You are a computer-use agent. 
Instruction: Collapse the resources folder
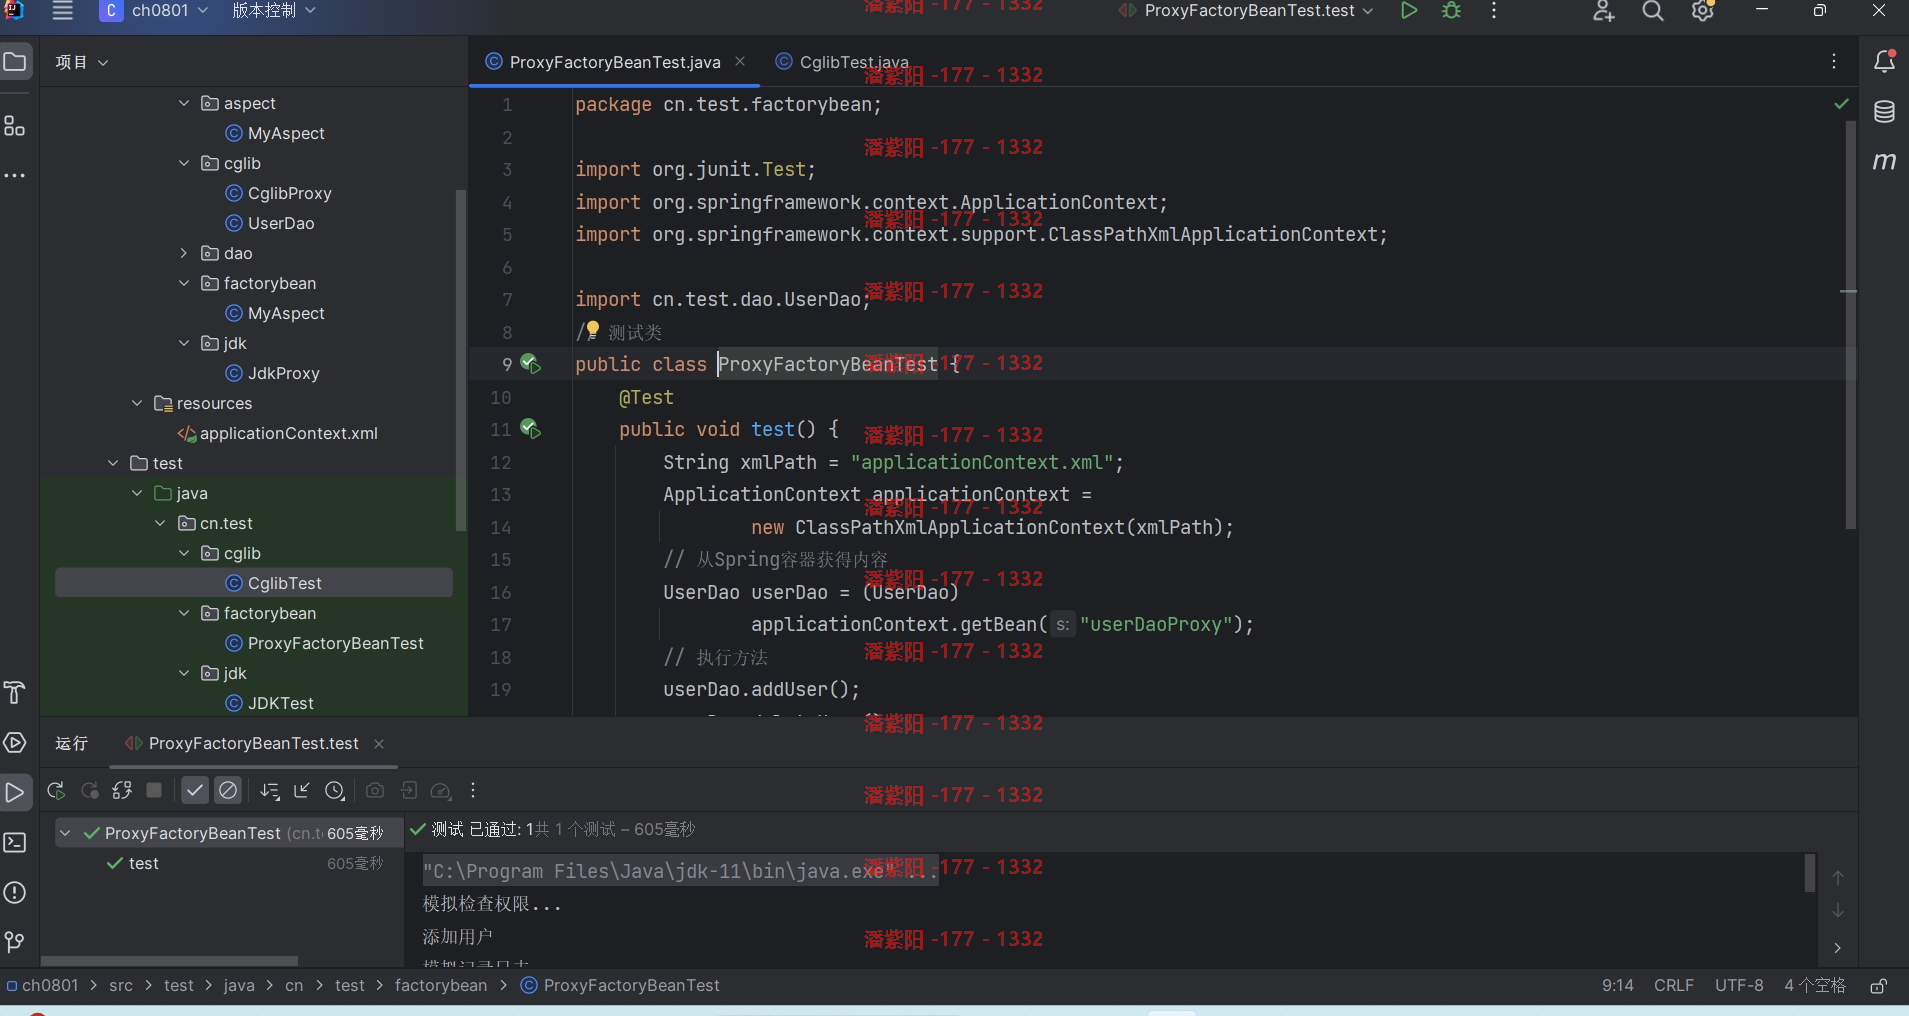(x=137, y=403)
